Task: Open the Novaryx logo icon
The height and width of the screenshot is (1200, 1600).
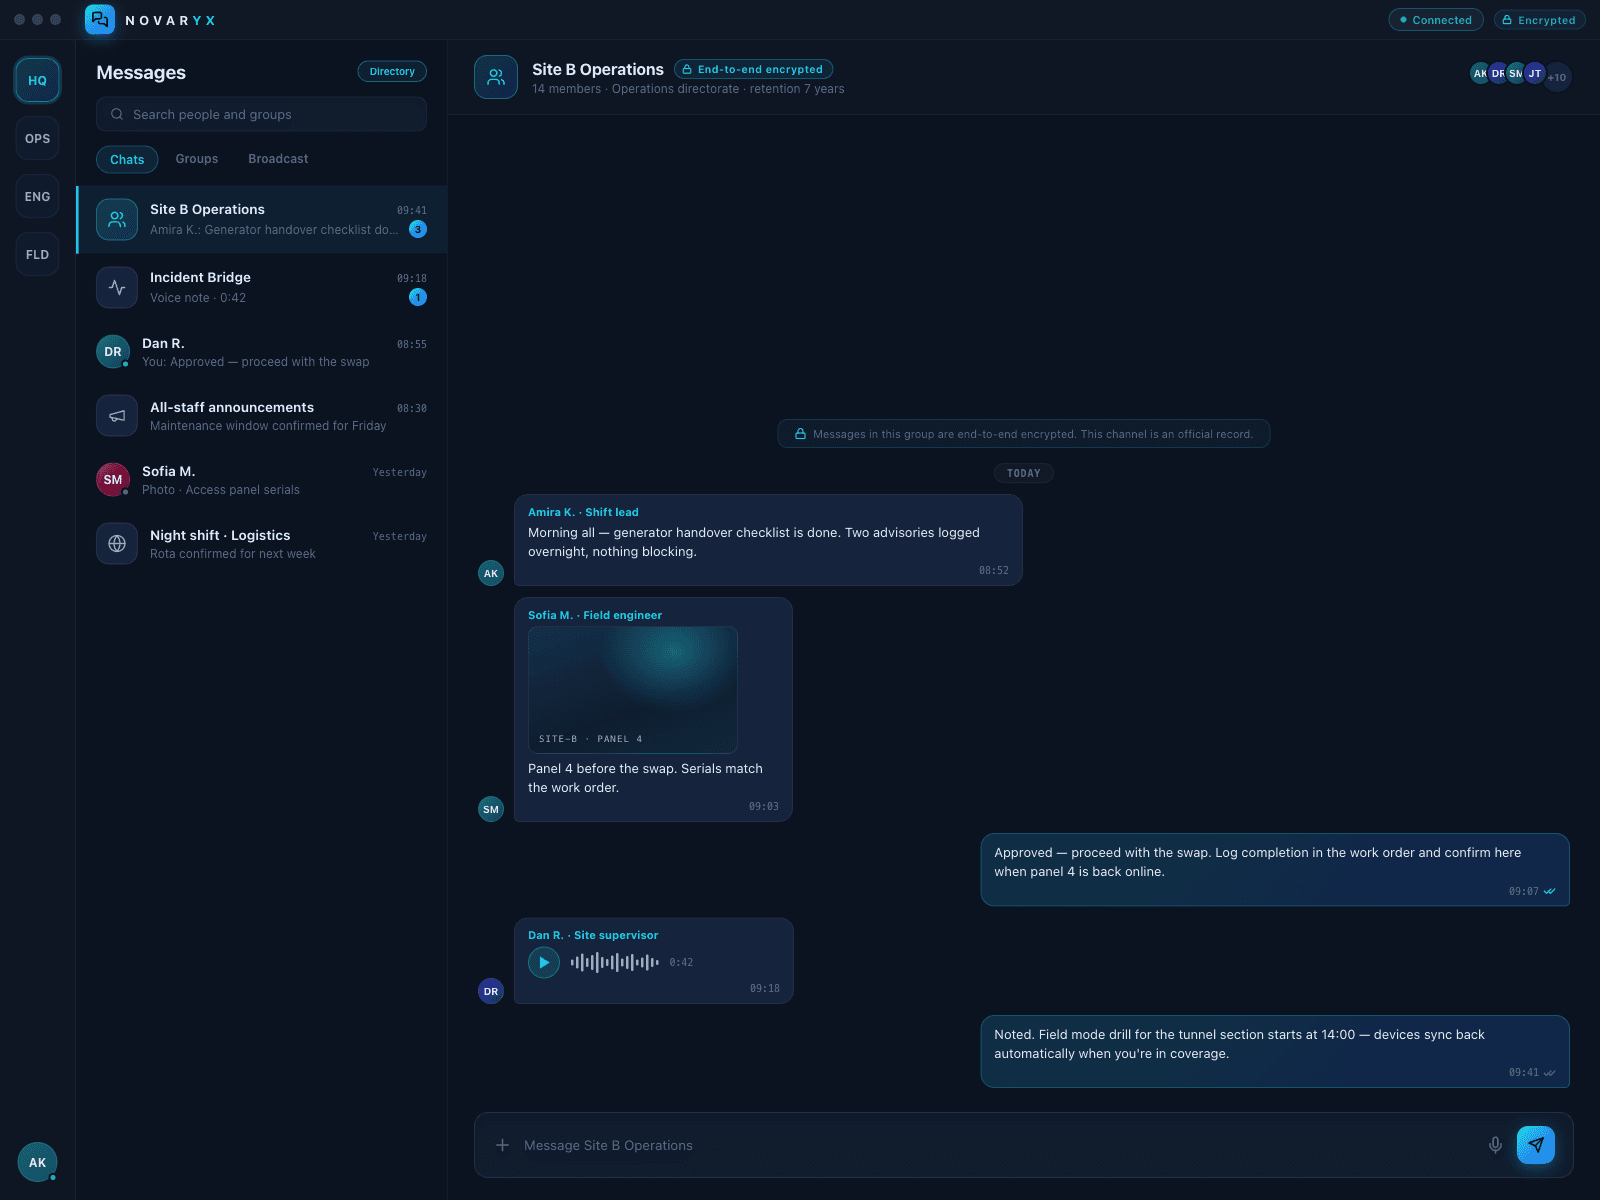Action: click(x=100, y=20)
